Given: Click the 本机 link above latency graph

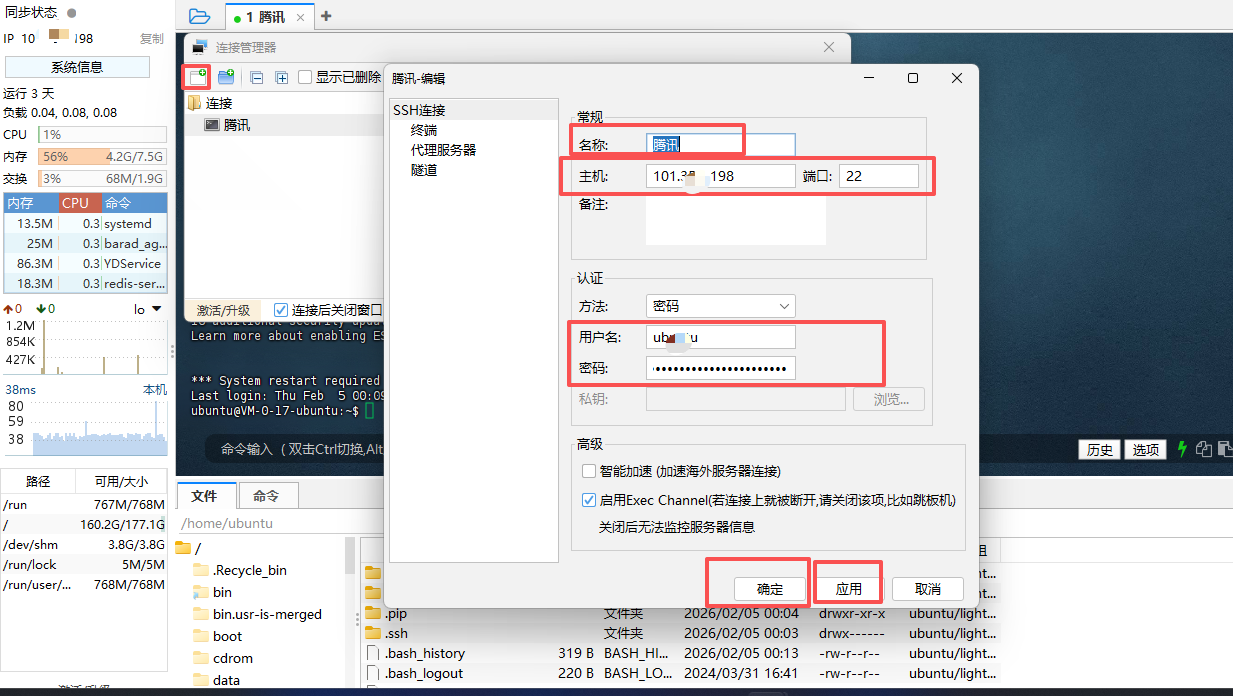Looking at the screenshot, I should [155, 389].
